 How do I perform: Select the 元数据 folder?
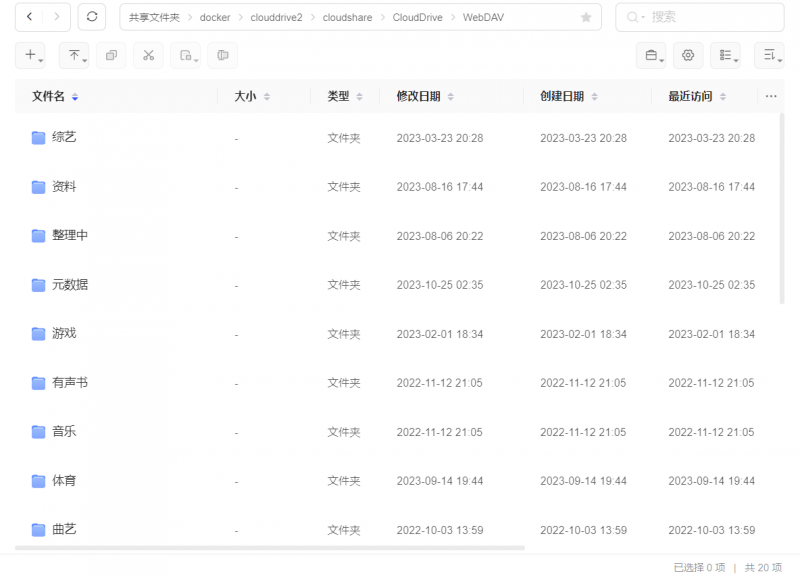coord(70,284)
